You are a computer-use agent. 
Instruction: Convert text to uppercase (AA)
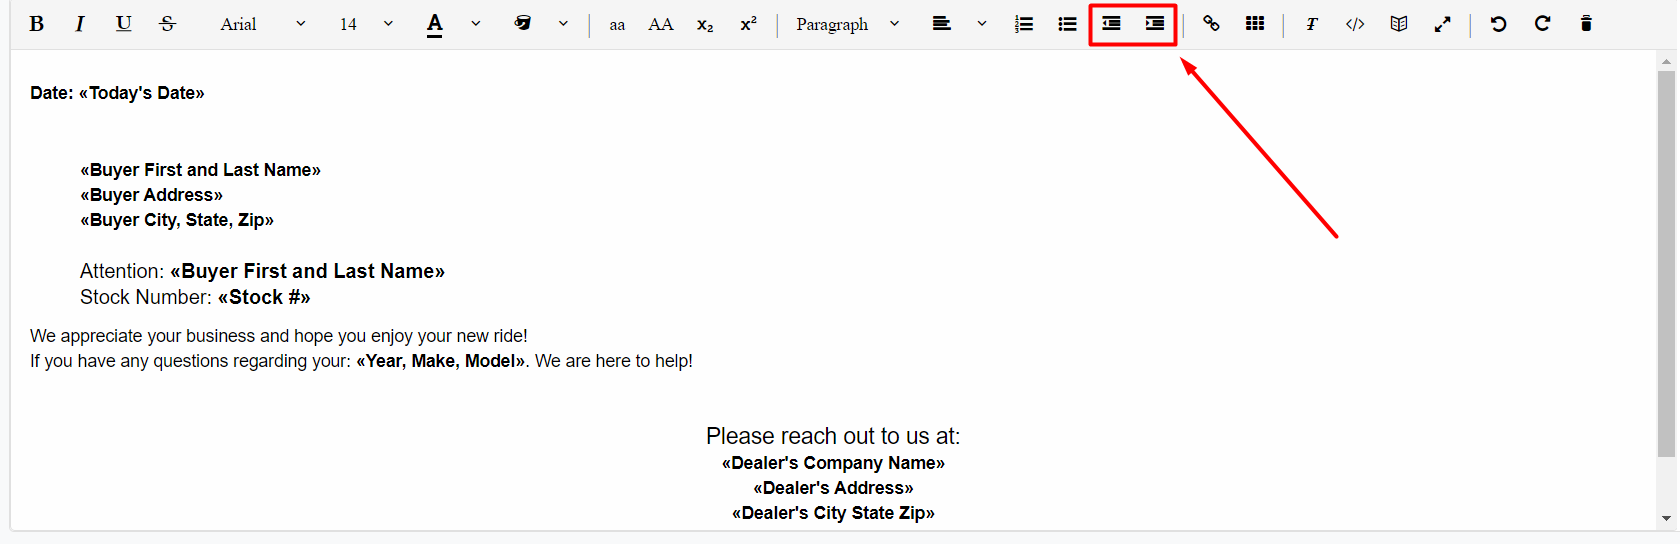(661, 24)
